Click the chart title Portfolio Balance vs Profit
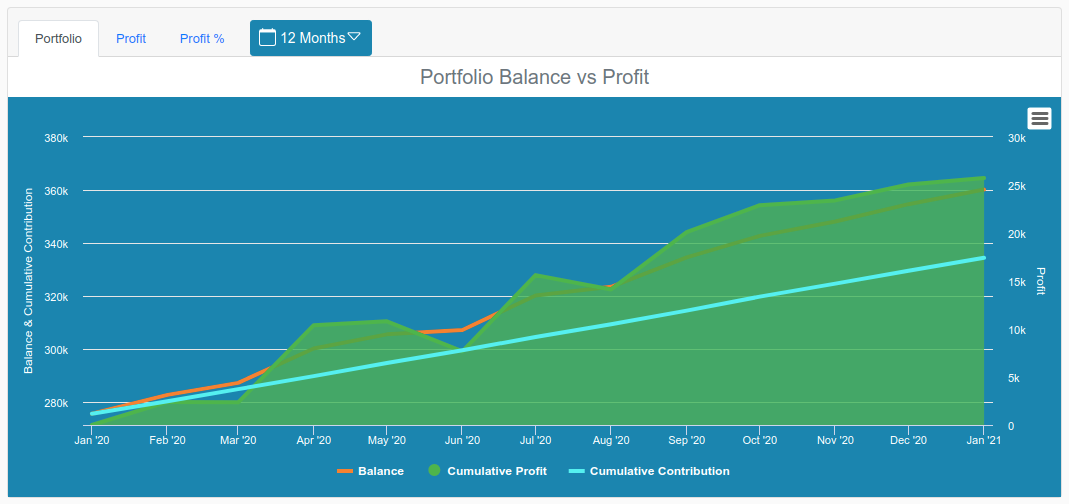This screenshot has height=504, width=1069. tap(534, 77)
